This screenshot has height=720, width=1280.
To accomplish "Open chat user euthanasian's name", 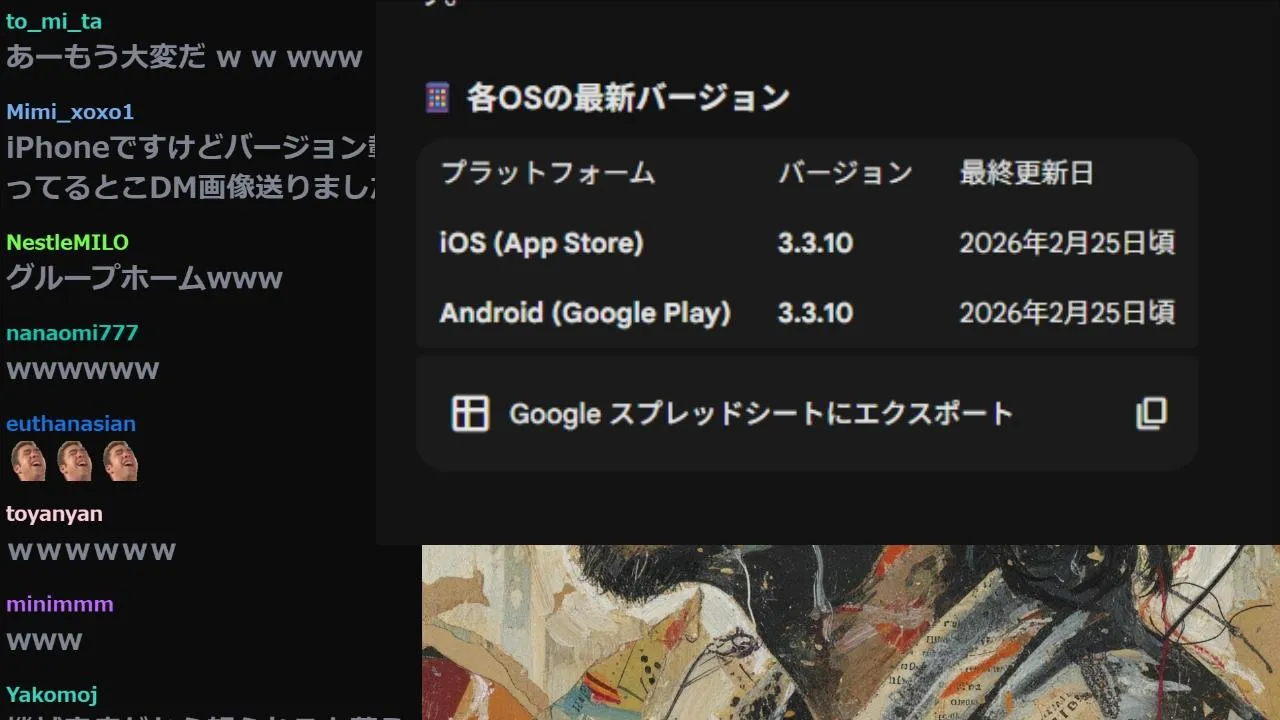I will (71, 423).
